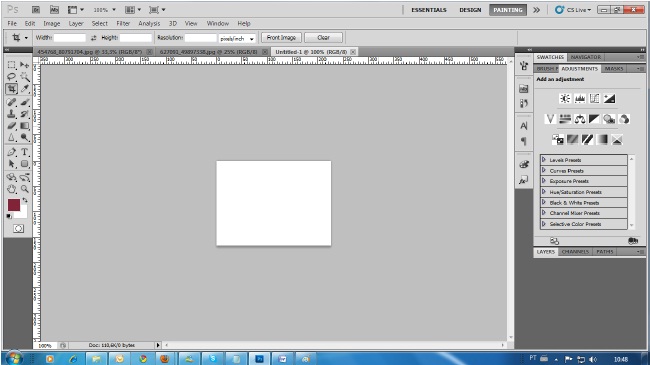Viewport: 650px width, 365px height.
Task: Swap foreground and background colors
Action: [25, 200]
